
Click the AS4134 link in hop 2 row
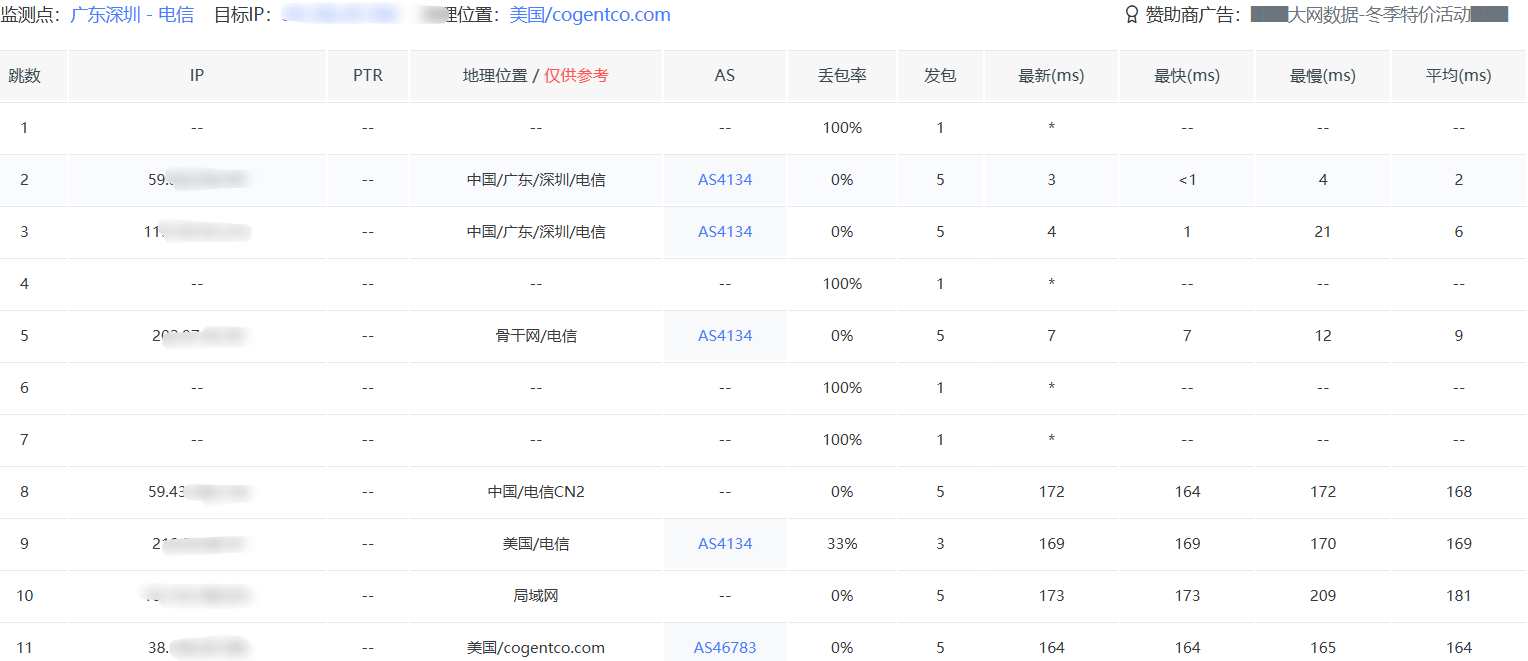[725, 180]
